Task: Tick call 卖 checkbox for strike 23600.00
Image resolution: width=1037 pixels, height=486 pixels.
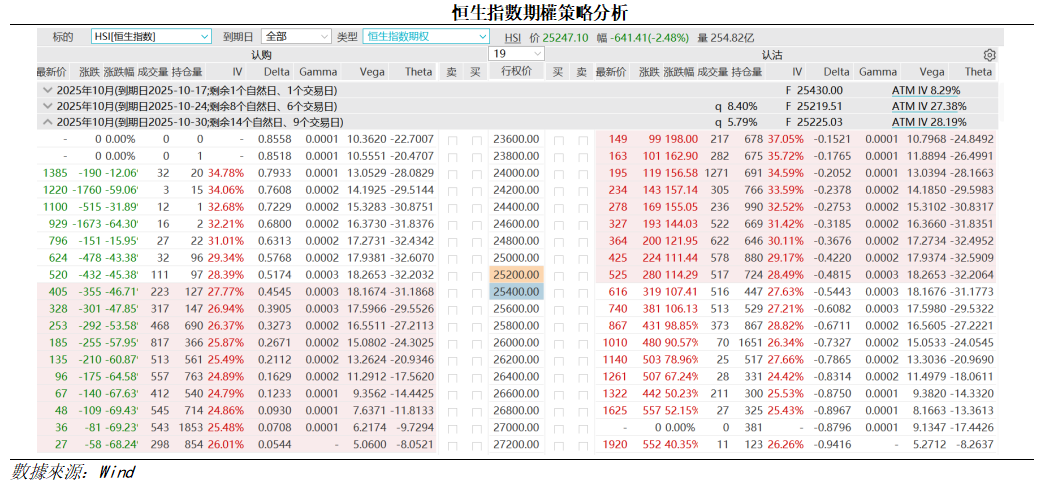Action: pos(452,140)
